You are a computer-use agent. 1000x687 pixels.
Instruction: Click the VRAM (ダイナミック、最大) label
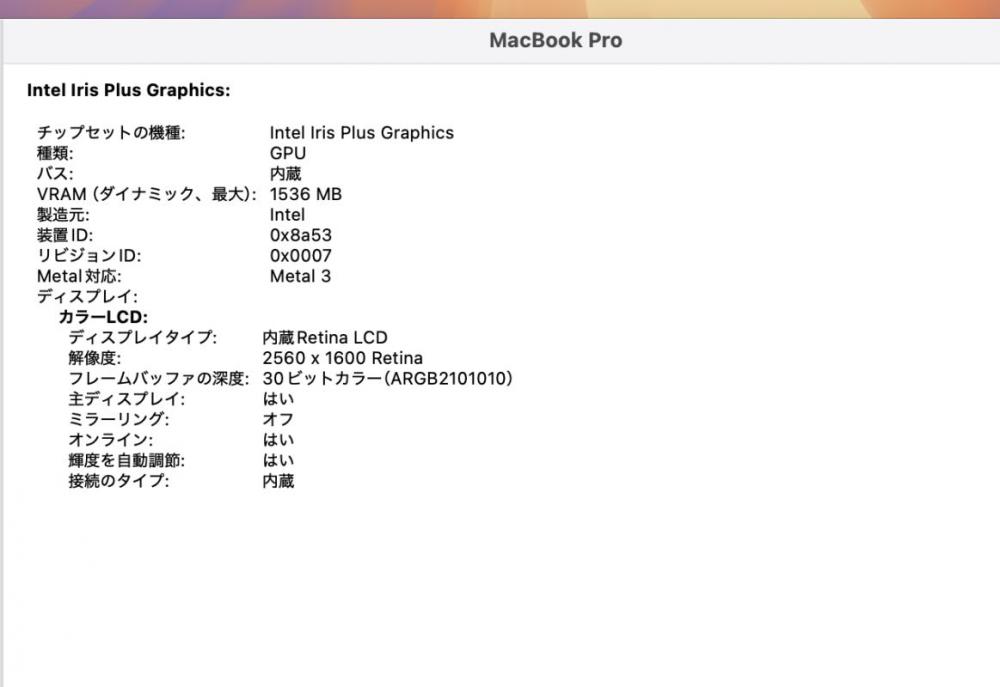click(x=147, y=194)
